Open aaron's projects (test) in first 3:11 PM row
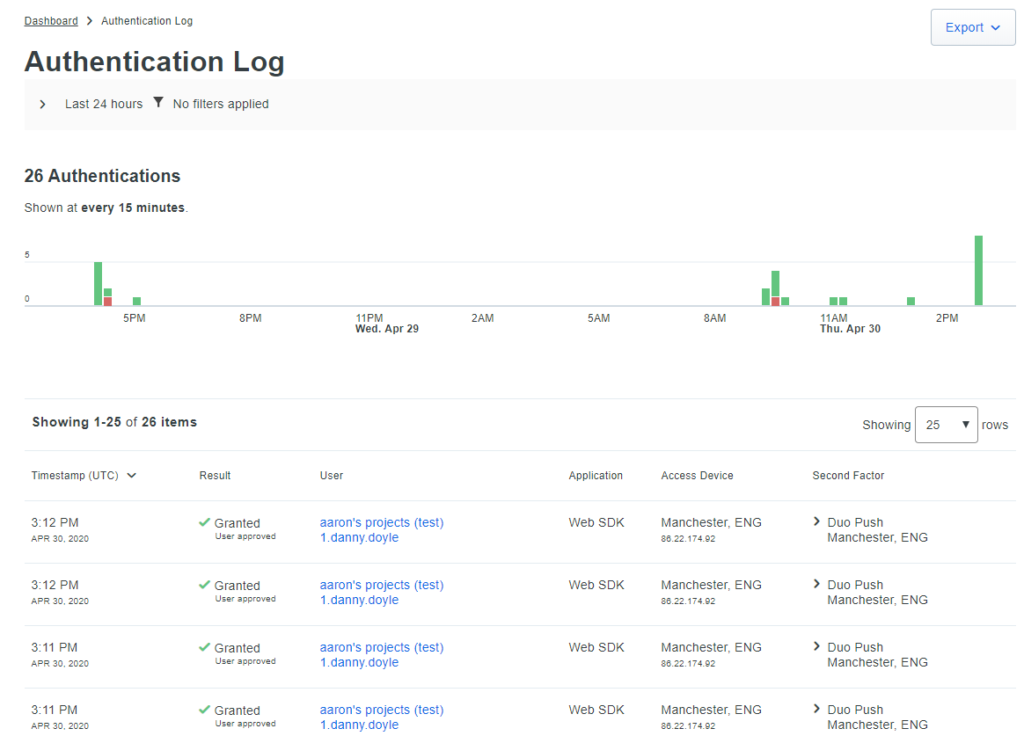 pos(381,647)
